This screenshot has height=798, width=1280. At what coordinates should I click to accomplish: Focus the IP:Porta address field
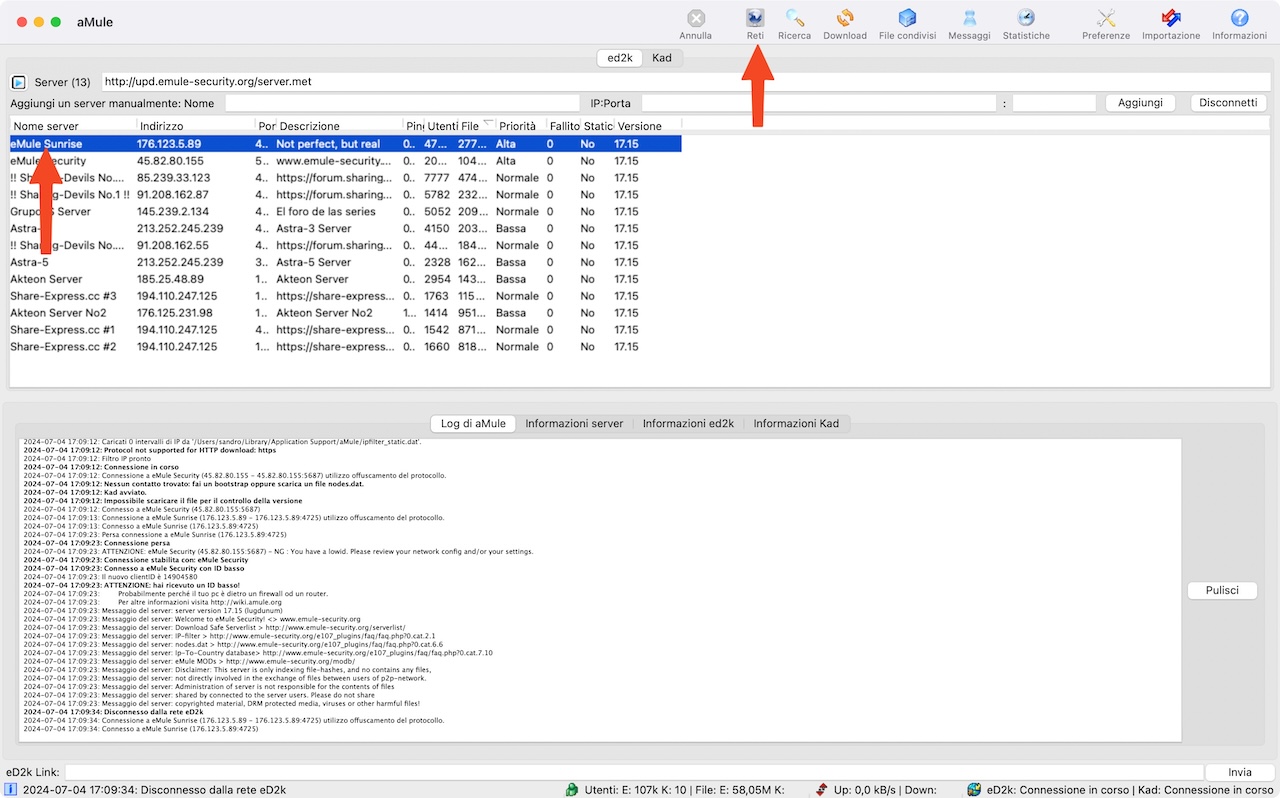coord(820,103)
